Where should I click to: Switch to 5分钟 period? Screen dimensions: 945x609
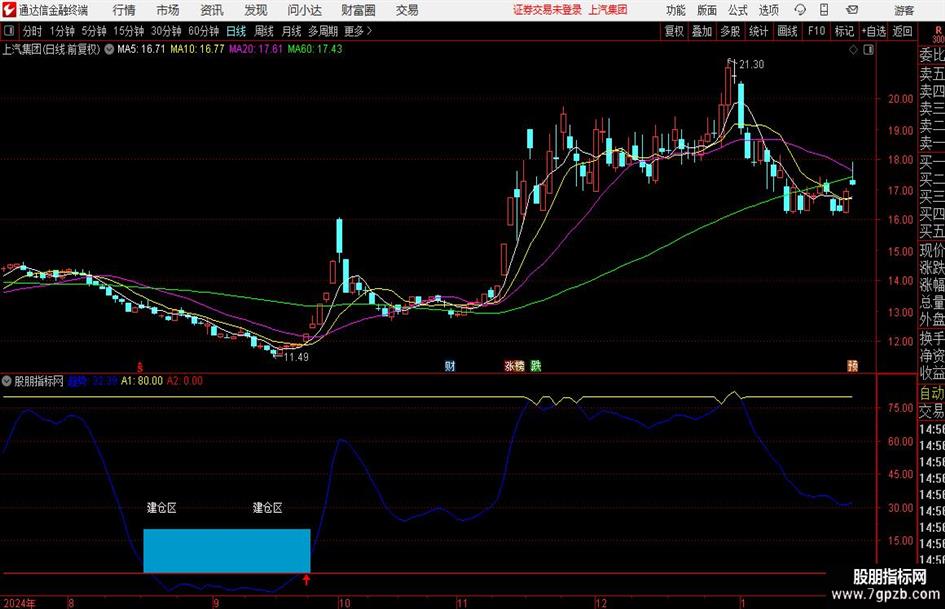93,31
